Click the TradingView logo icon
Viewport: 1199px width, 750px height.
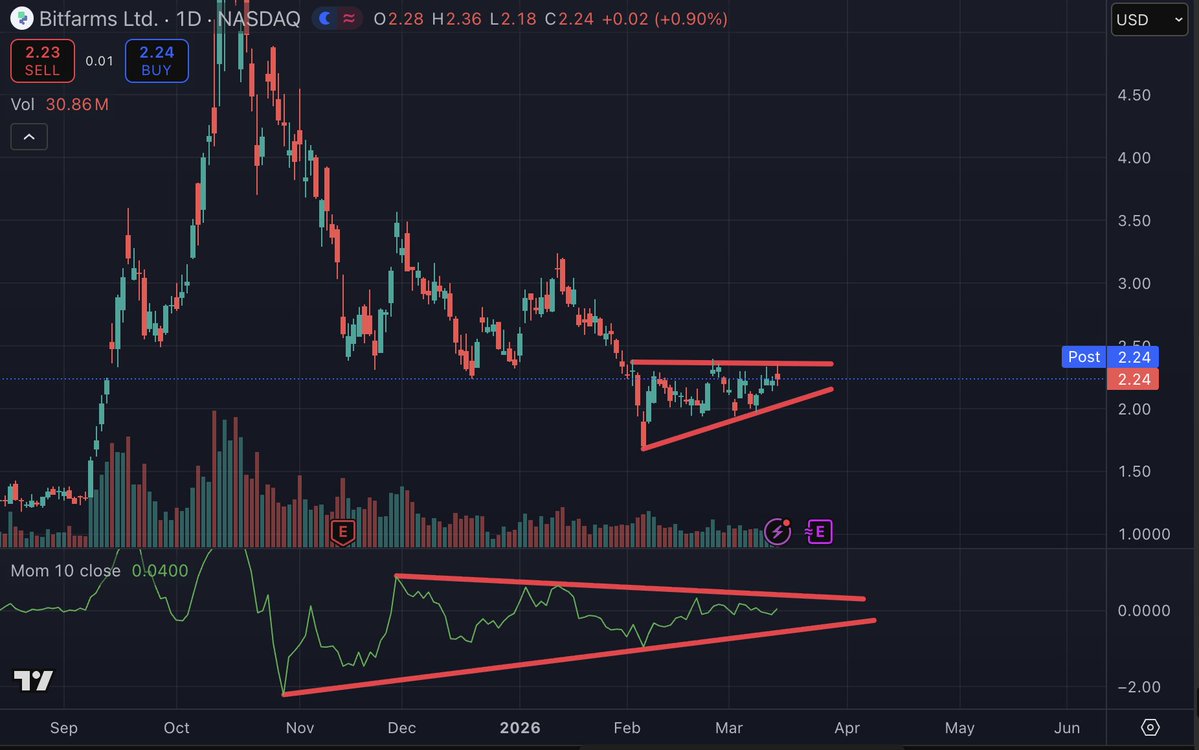tap(34, 680)
